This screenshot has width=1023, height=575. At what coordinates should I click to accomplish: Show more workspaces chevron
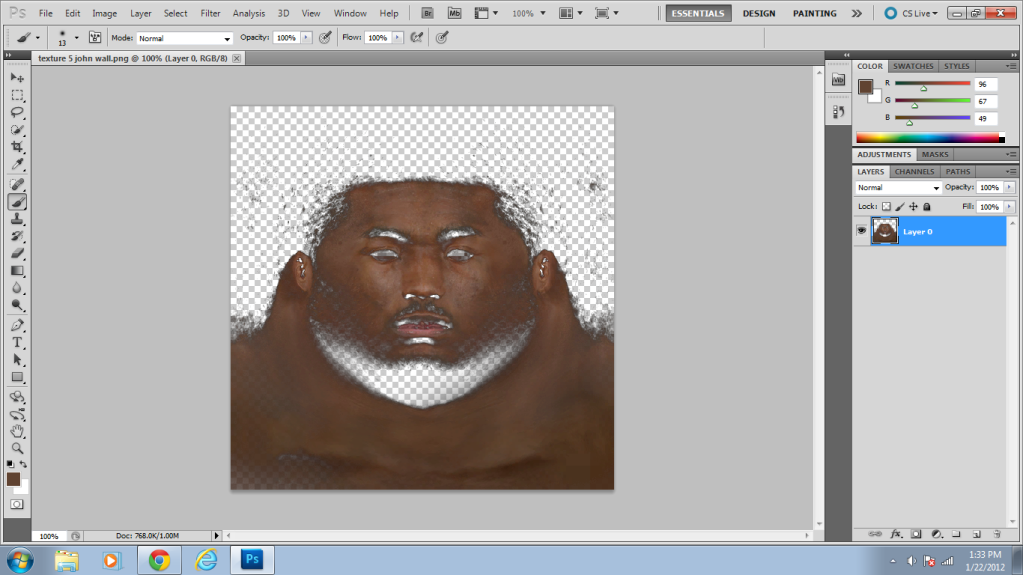pyautogui.click(x=857, y=13)
